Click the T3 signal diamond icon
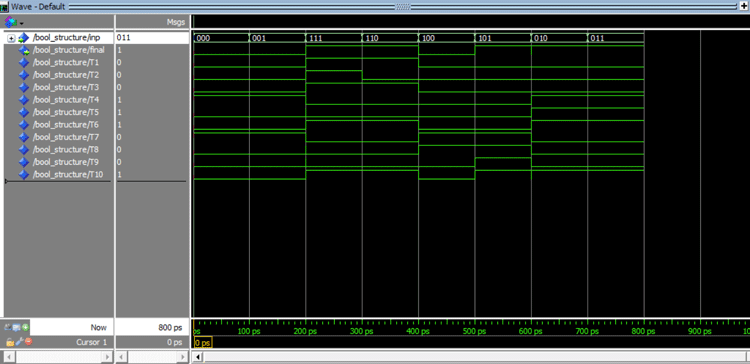 coord(23,88)
